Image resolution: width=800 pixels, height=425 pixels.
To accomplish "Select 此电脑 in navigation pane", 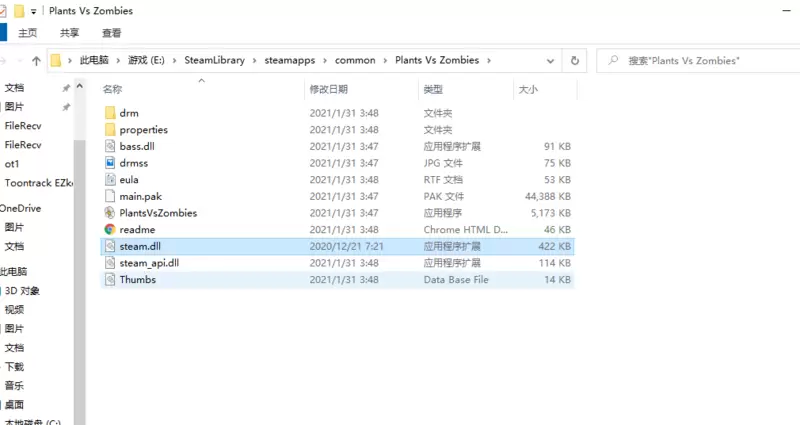I will (x=14, y=271).
